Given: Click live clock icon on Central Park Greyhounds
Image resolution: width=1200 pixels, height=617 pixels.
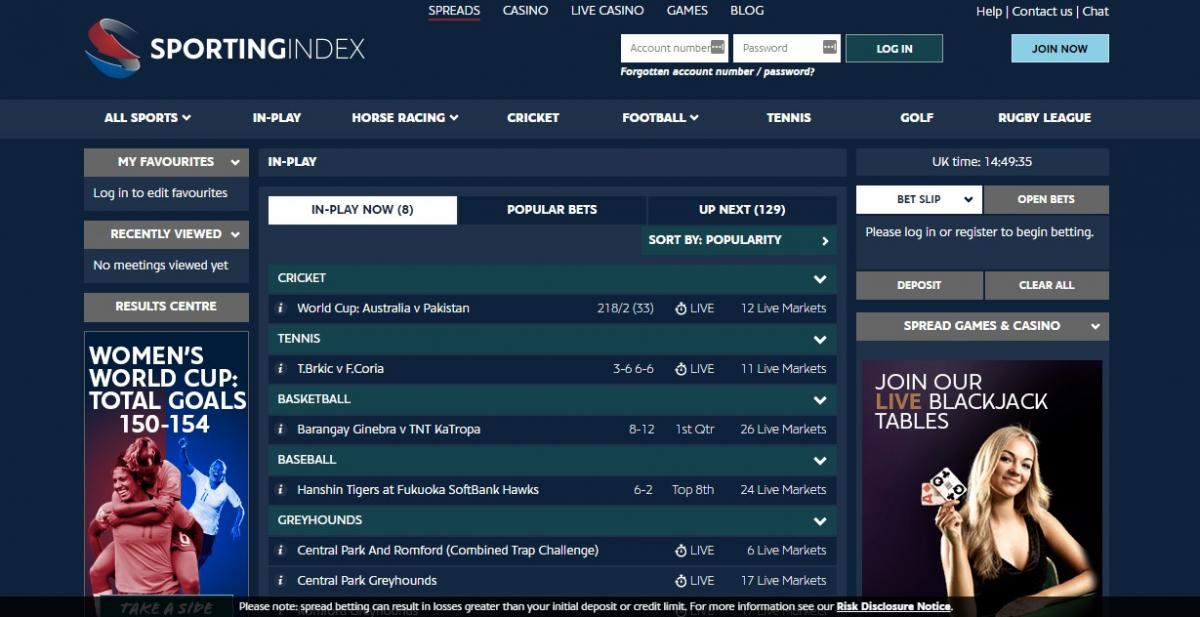Looking at the screenshot, I should [x=681, y=581].
